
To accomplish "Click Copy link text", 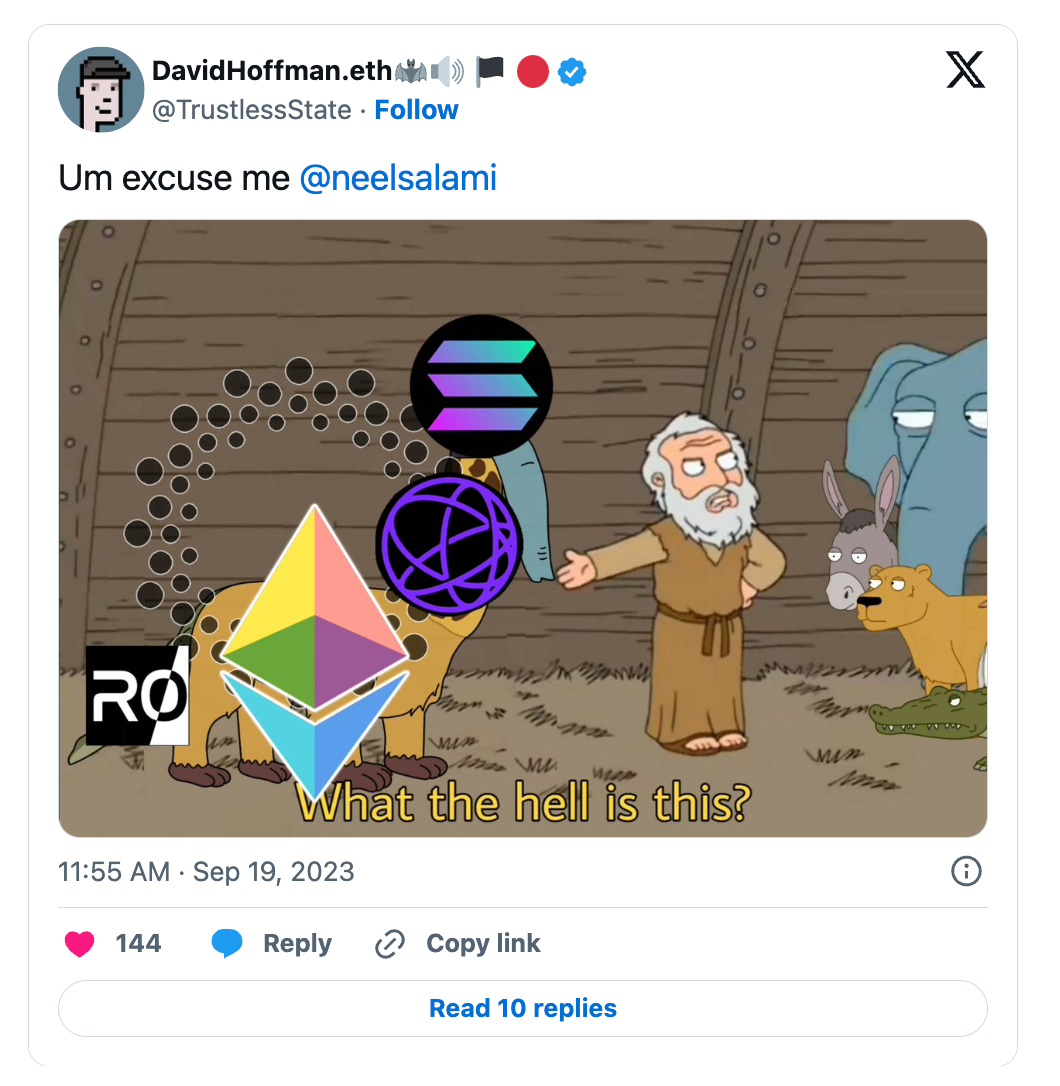I will [483, 943].
